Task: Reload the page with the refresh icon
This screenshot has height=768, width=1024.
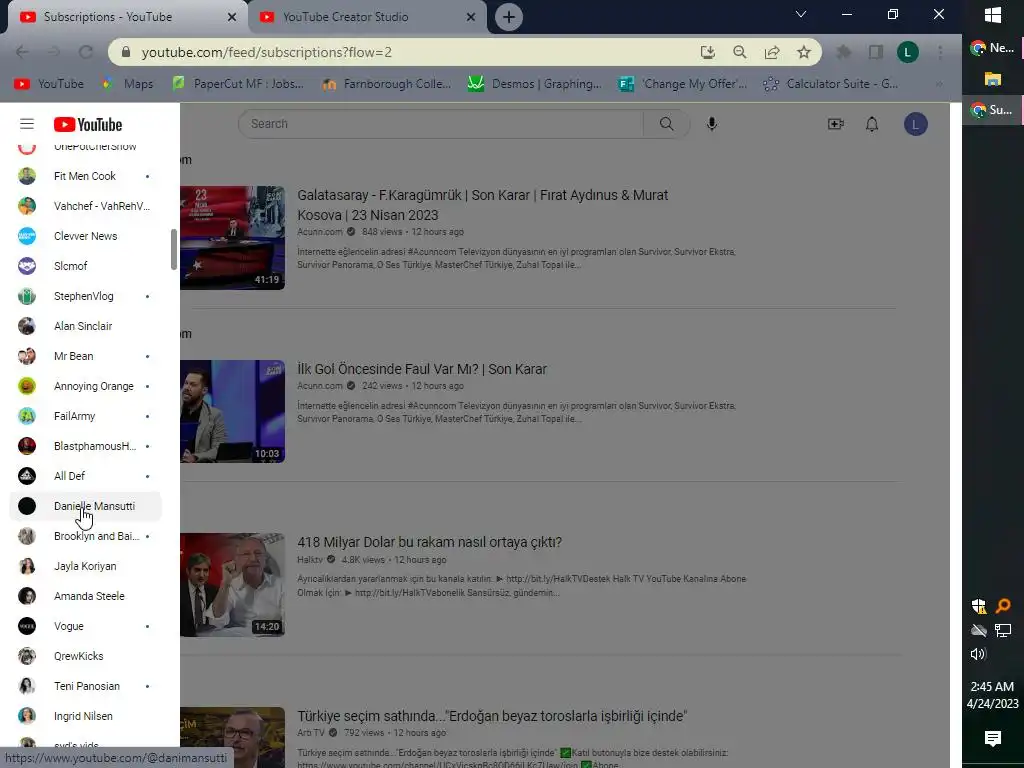Action: pos(86,52)
